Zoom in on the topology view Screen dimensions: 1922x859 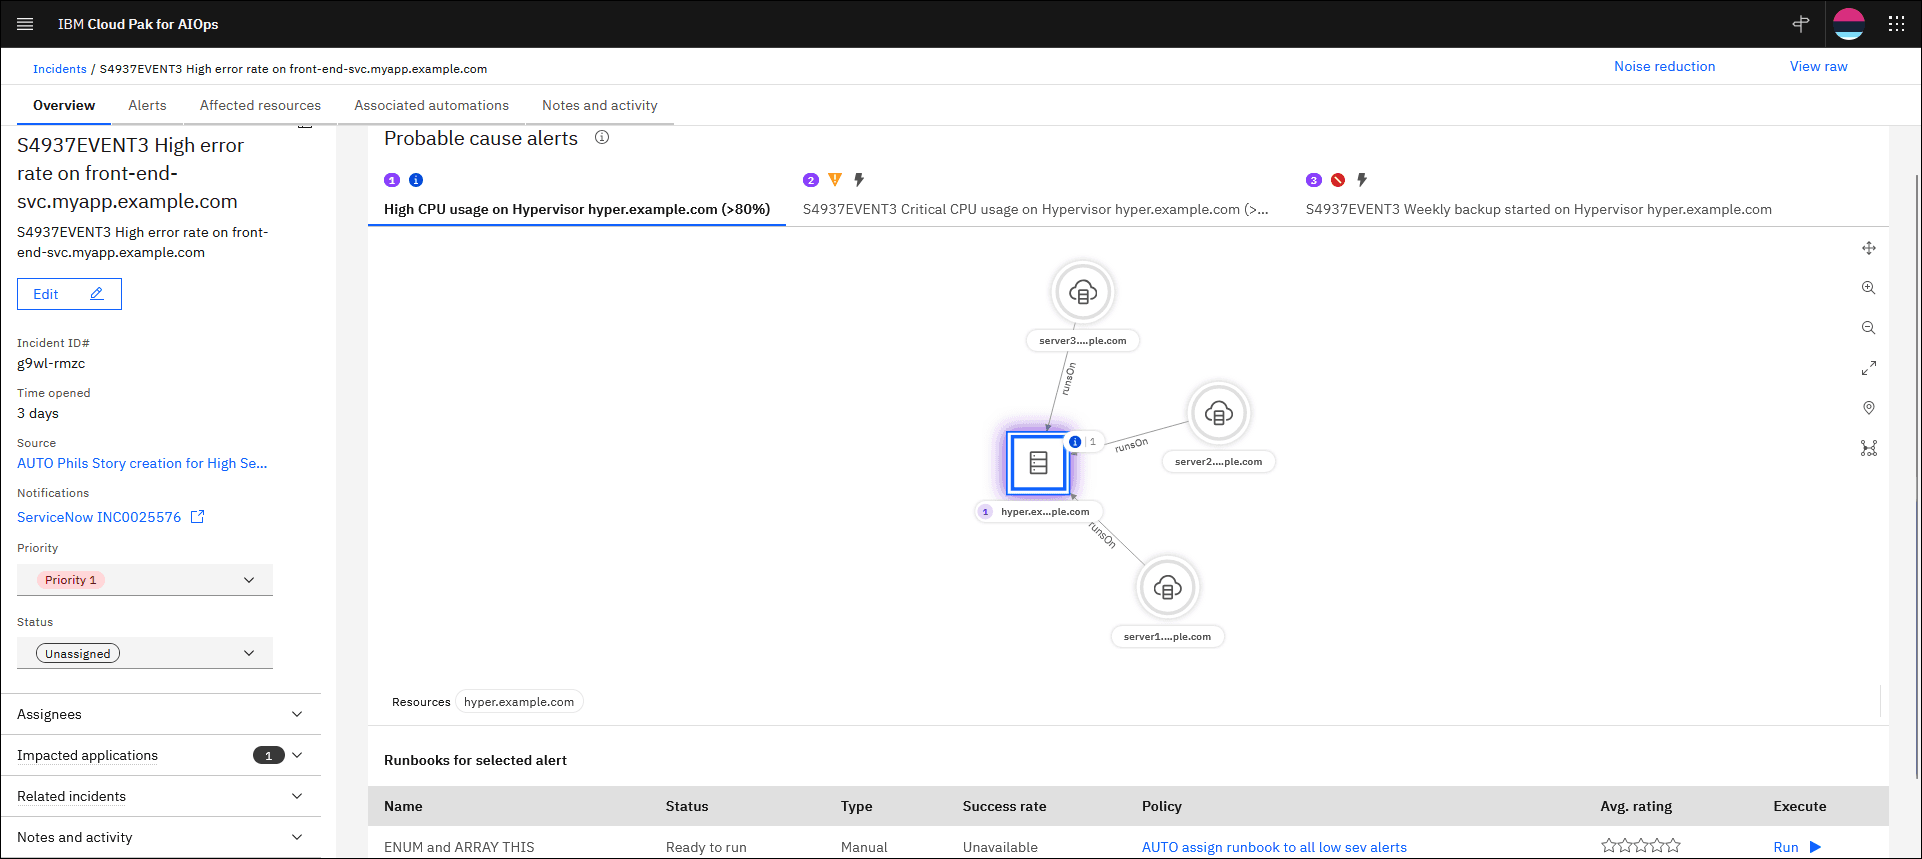click(x=1868, y=288)
